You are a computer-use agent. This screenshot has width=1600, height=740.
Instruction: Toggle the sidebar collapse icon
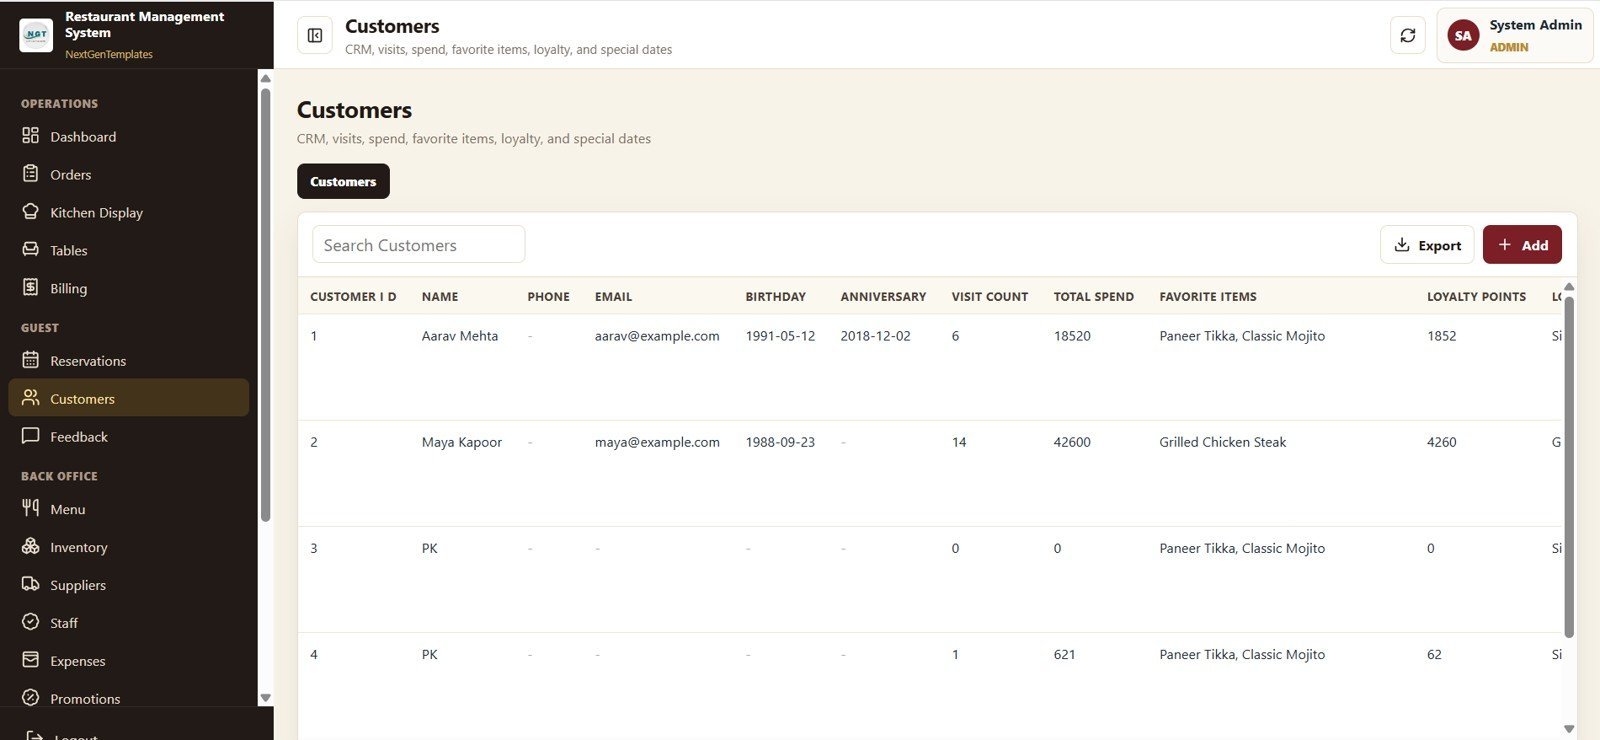(315, 36)
